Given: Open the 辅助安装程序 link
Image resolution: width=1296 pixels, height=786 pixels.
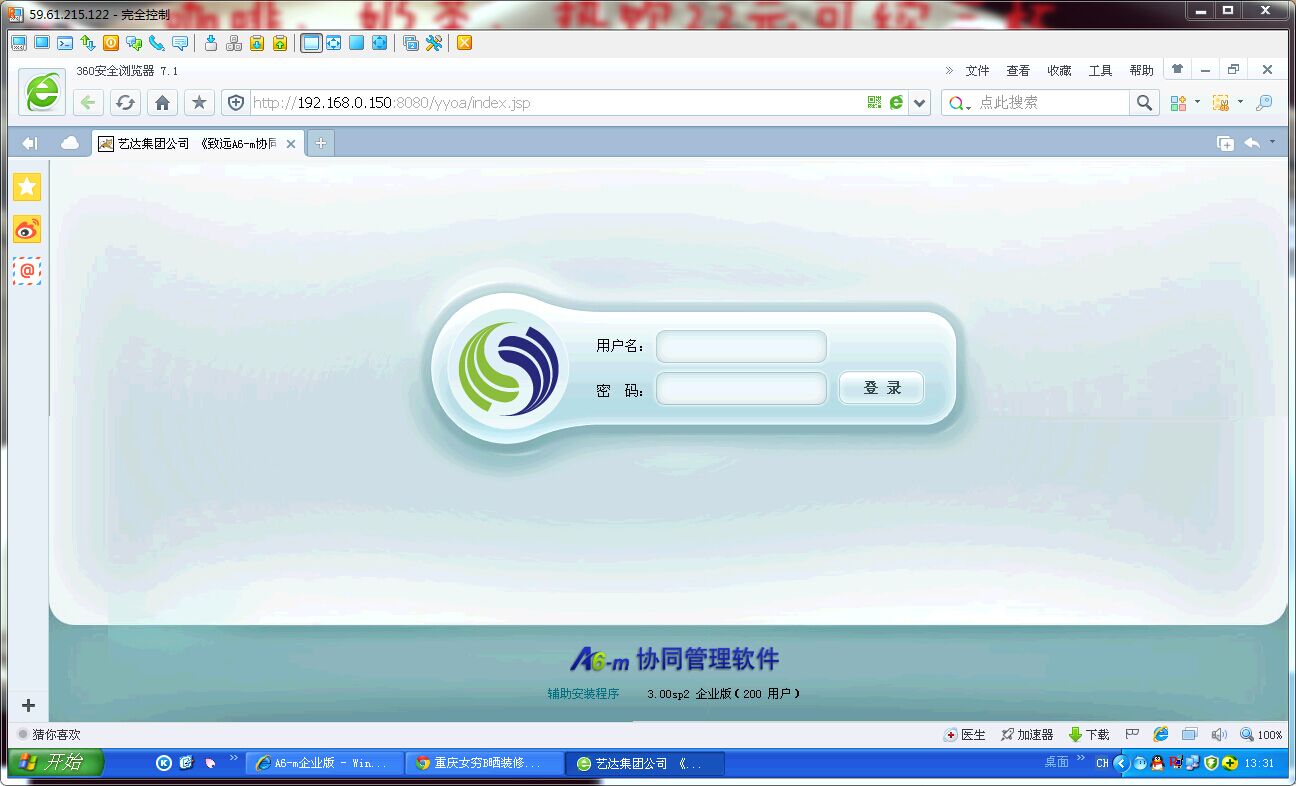Looking at the screenshot, I should click(x=583, y=693).
